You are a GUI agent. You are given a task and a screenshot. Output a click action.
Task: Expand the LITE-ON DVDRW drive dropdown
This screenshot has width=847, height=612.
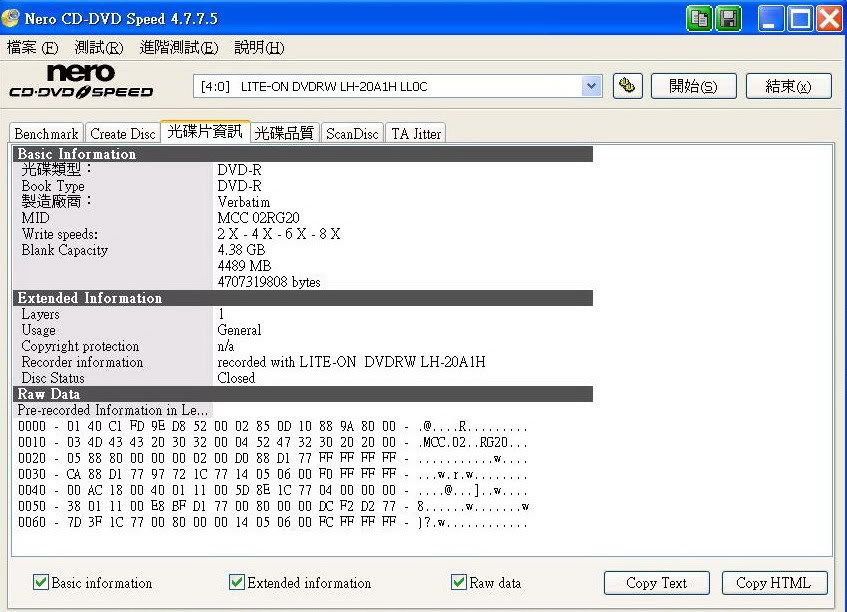pos(591,86)
